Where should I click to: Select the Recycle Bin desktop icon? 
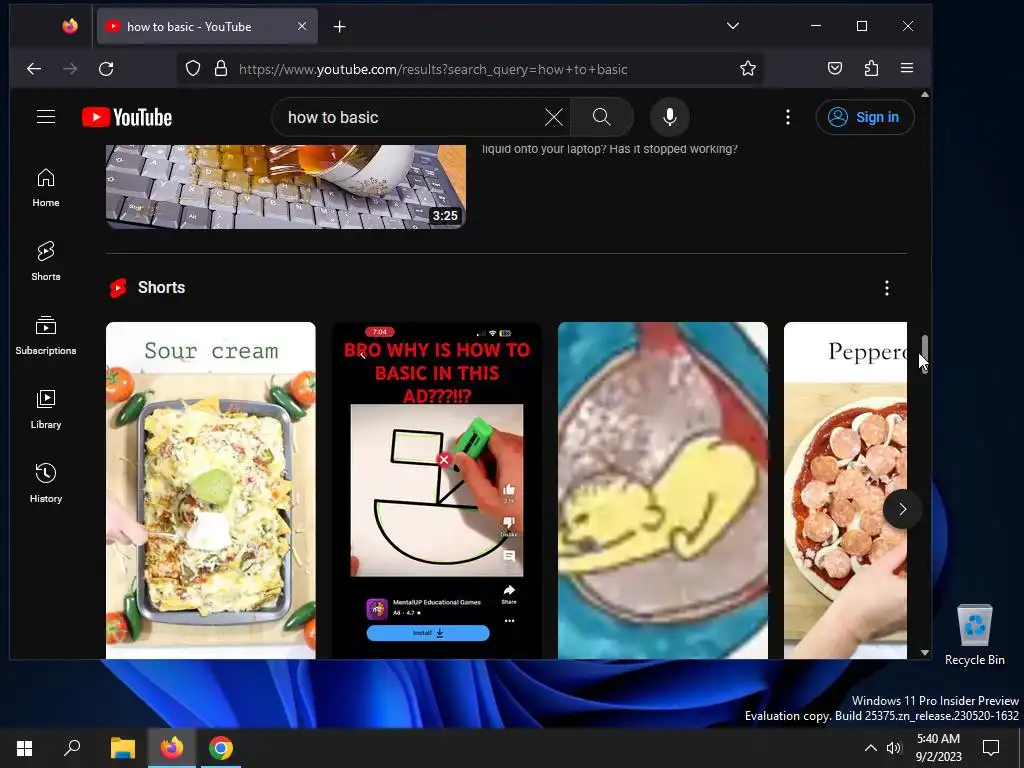974,635
